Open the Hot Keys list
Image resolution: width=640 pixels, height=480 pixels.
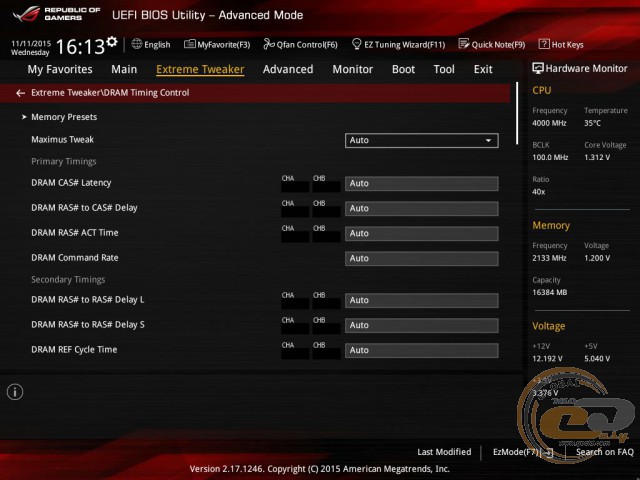click(567, 44)
